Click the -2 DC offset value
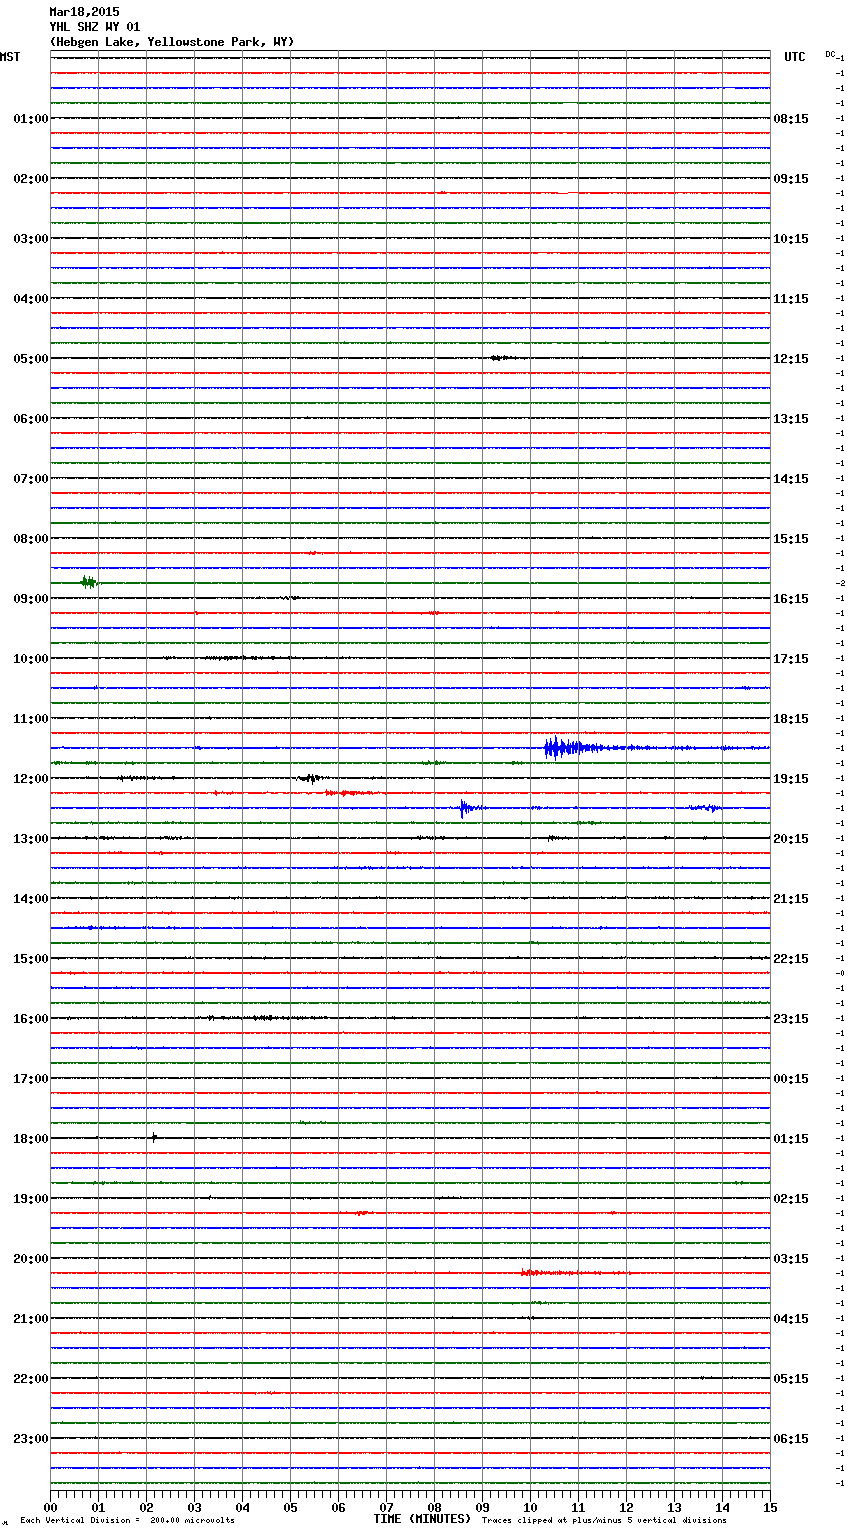Viewport: 850px width, 1534px height. pyautogui.click(x=840, y=583)
